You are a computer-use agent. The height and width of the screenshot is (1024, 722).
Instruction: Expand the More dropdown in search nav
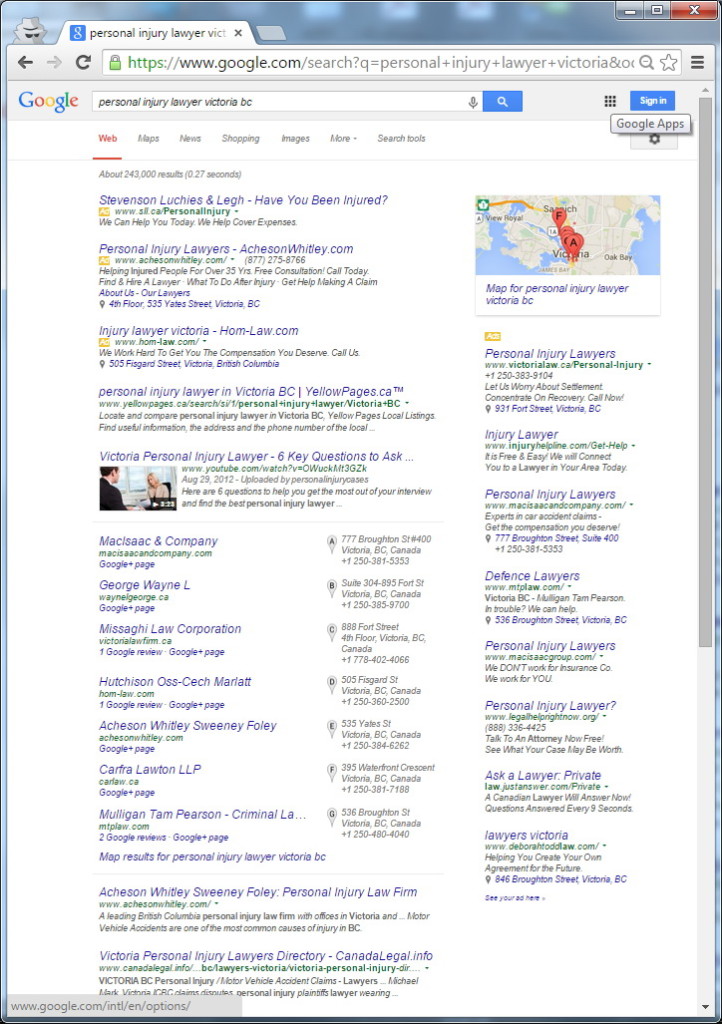click(343, 138)
